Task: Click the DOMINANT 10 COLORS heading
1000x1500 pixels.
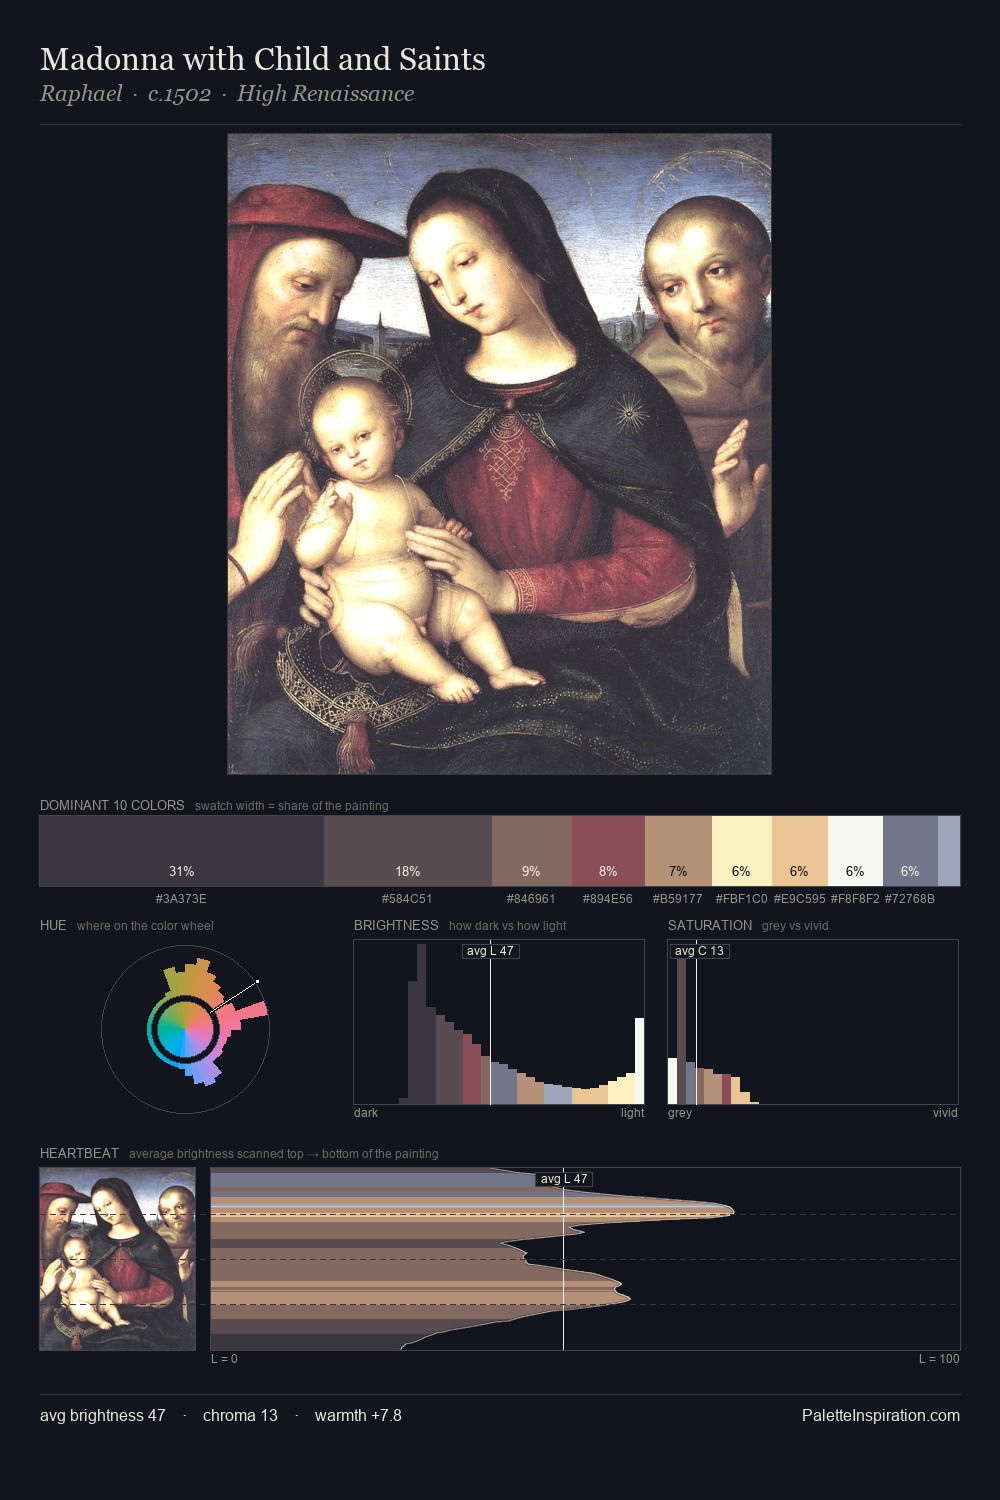Action: [x=112, y=805]
